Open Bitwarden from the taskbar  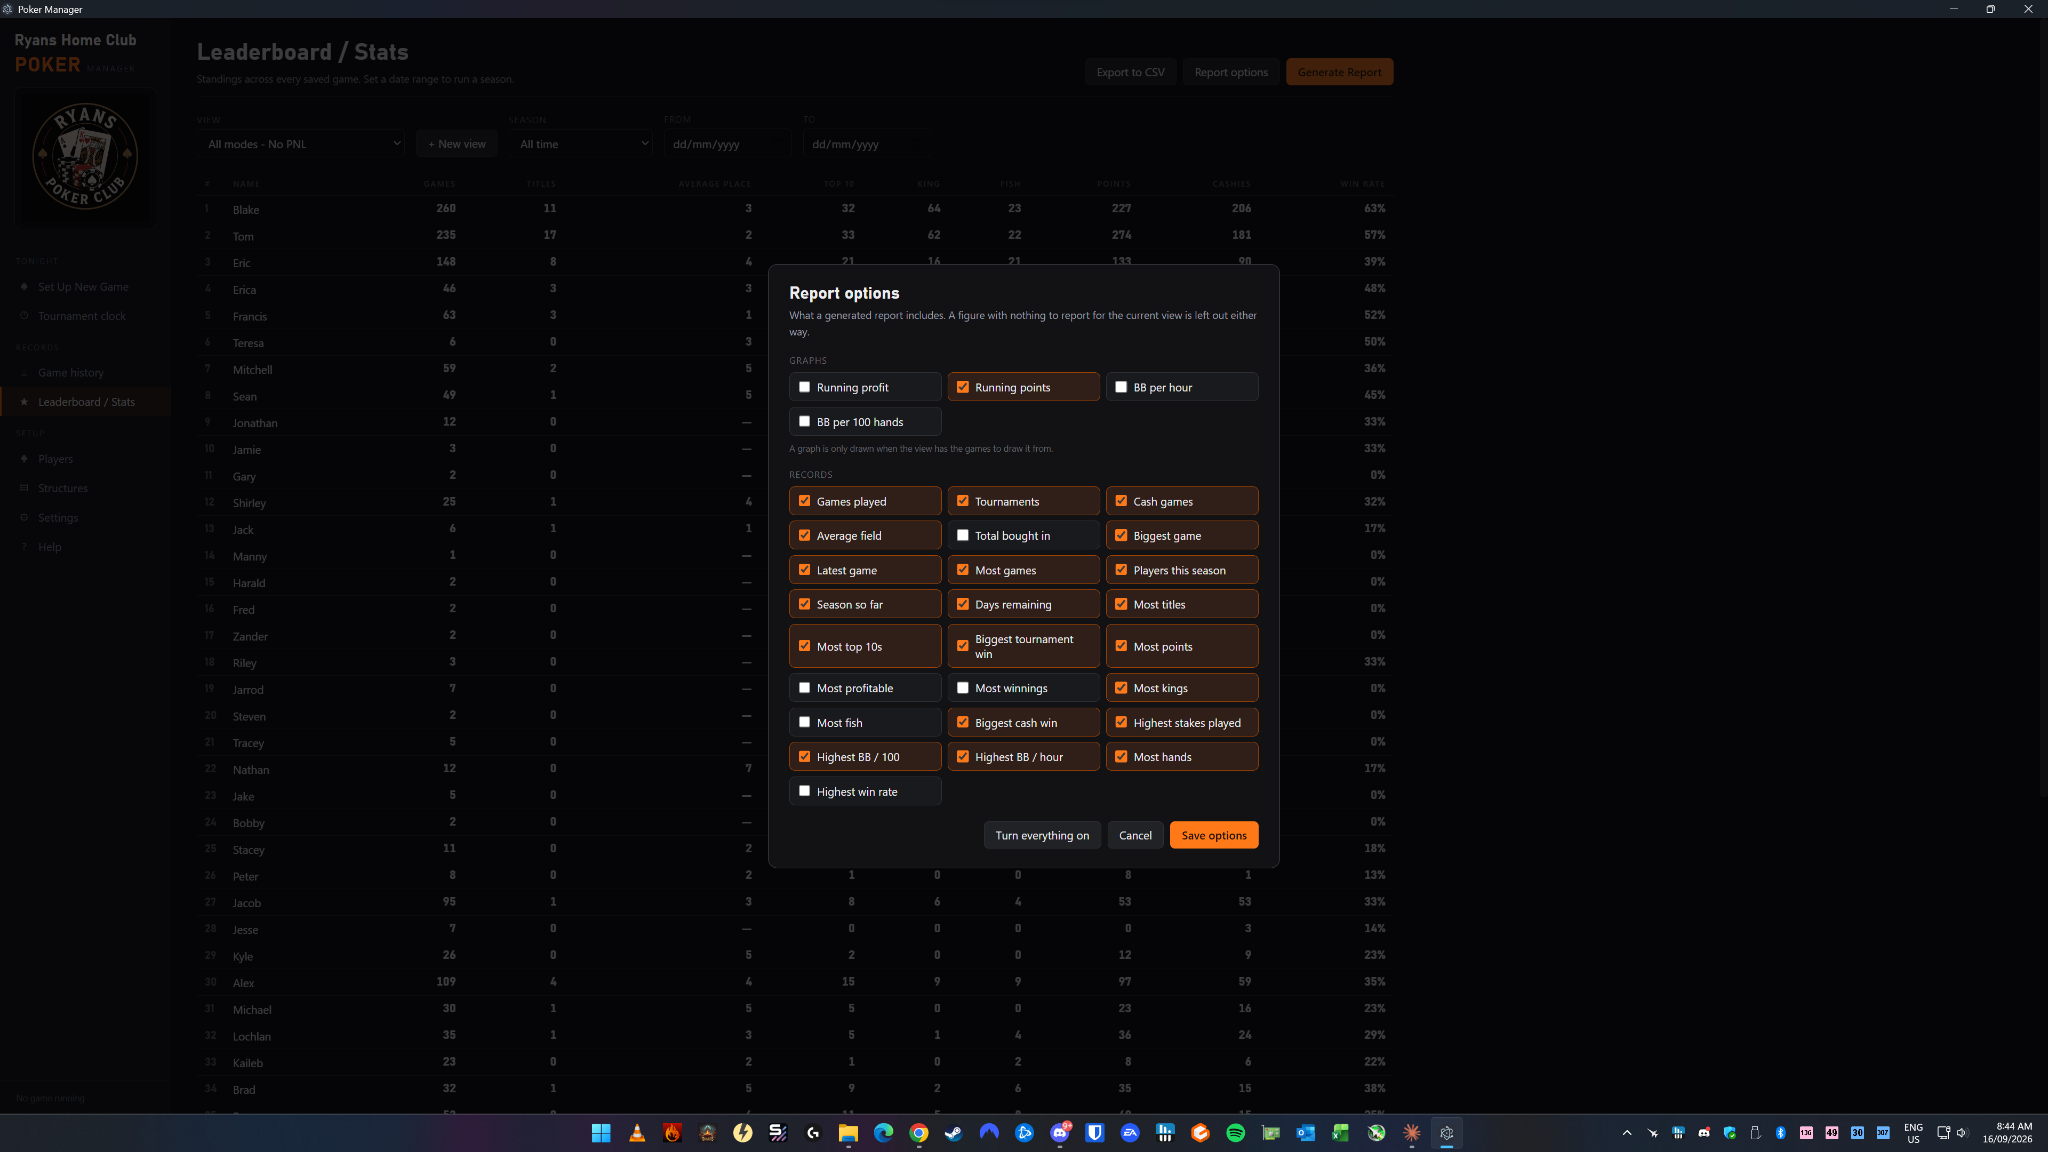click(x=1095, y=1133)
